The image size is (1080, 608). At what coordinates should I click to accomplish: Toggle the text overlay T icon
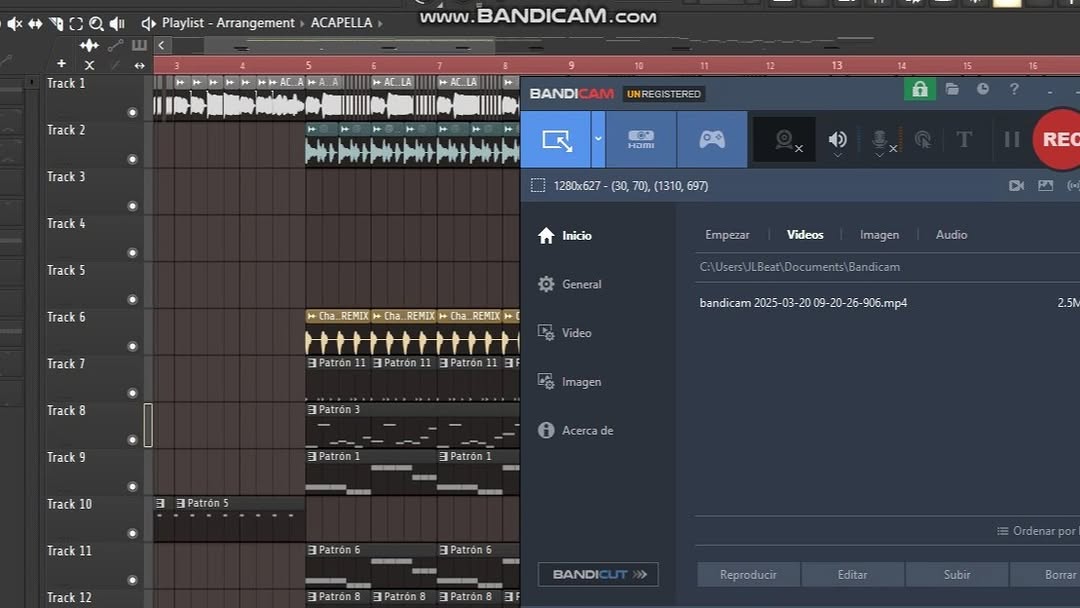(964, 140)
